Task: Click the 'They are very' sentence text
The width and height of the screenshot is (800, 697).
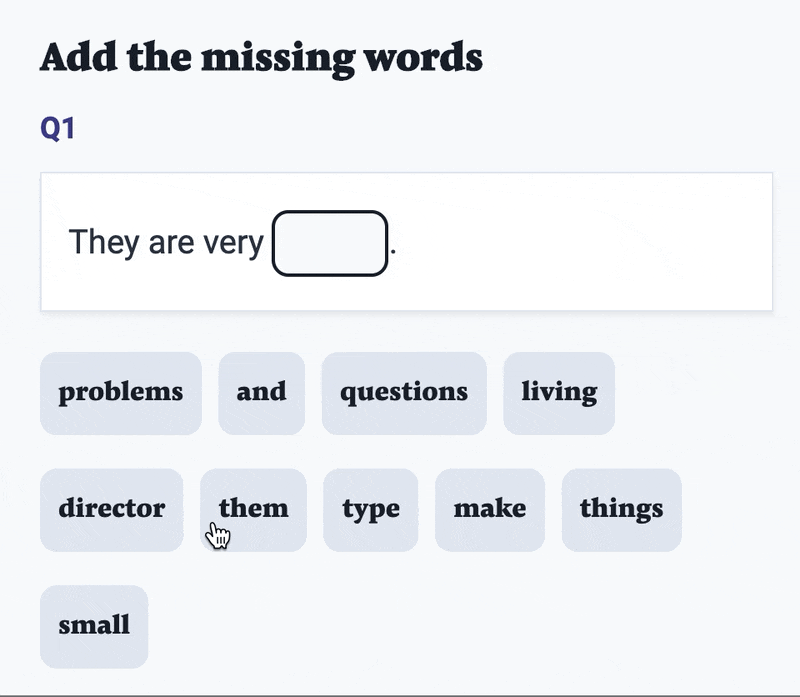Action: 166,242
